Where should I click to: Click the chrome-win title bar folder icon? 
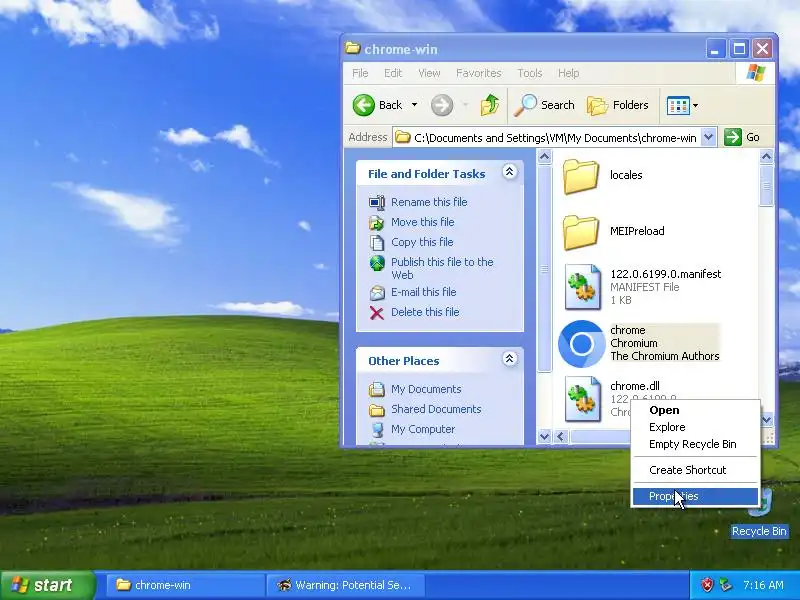pos(353,48)
